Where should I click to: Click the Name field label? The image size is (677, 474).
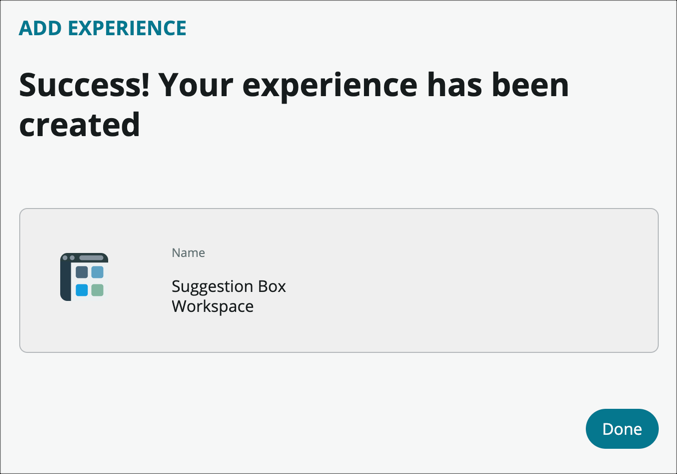pyautogui.click(x=188, y=253)
